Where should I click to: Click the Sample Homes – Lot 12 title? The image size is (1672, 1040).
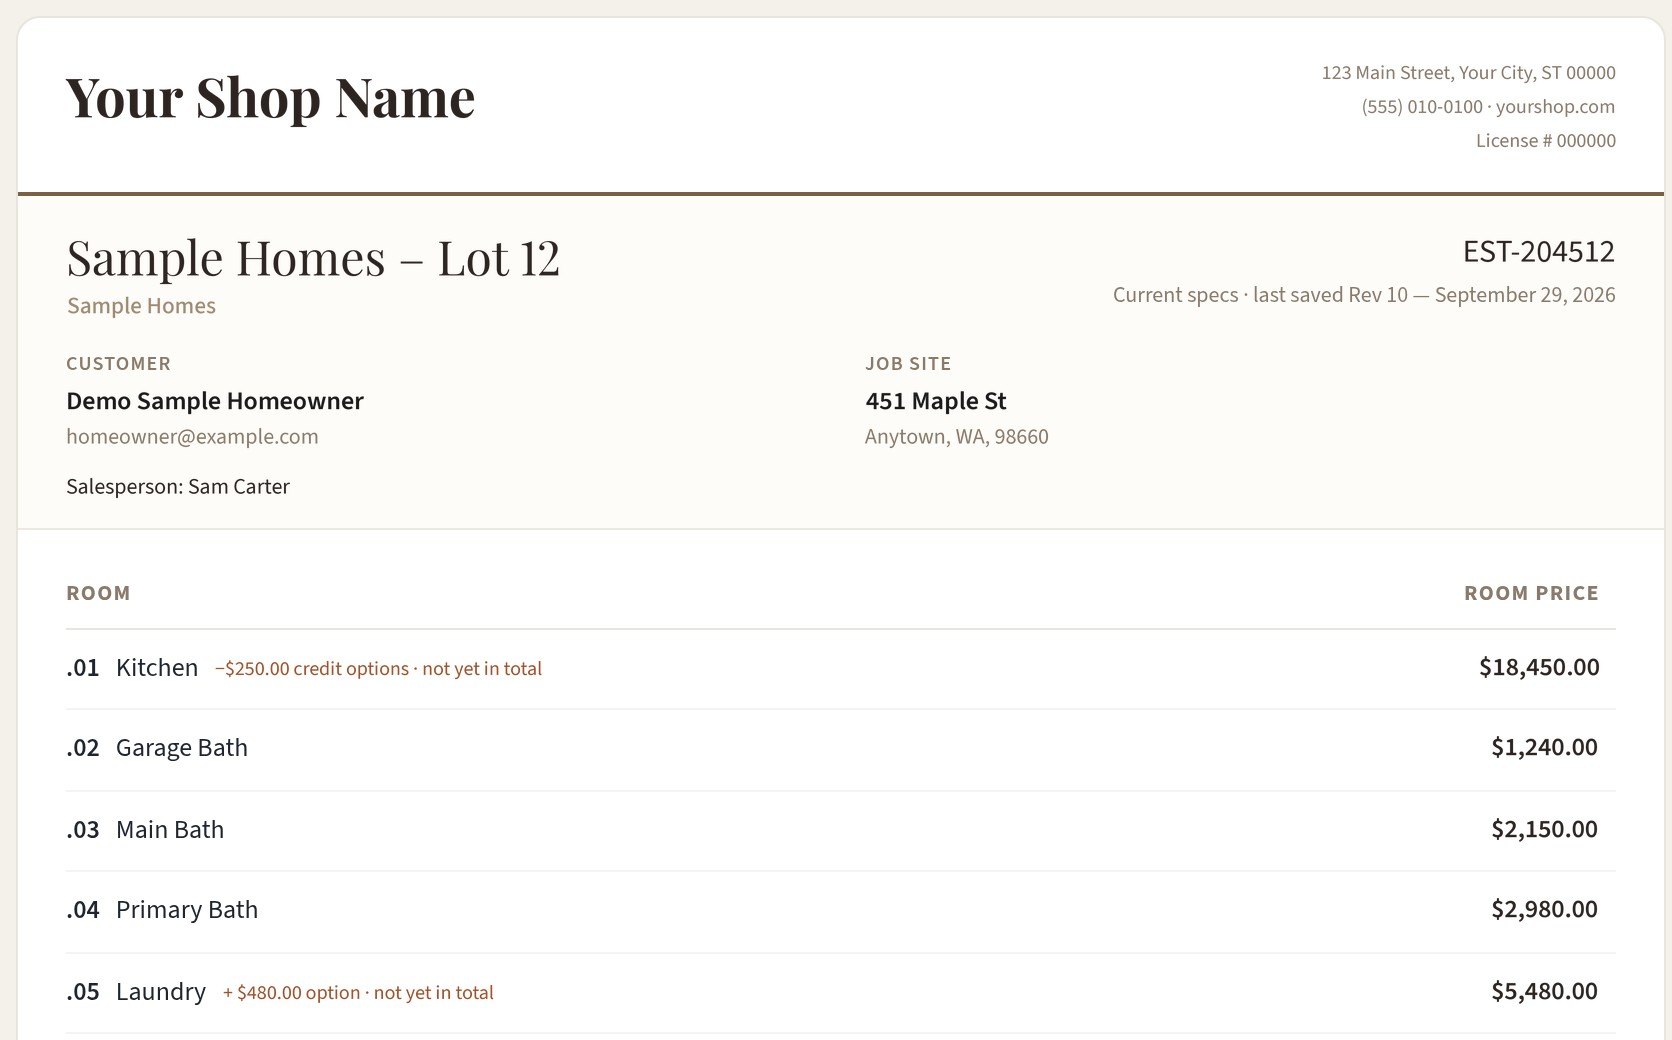313,258
